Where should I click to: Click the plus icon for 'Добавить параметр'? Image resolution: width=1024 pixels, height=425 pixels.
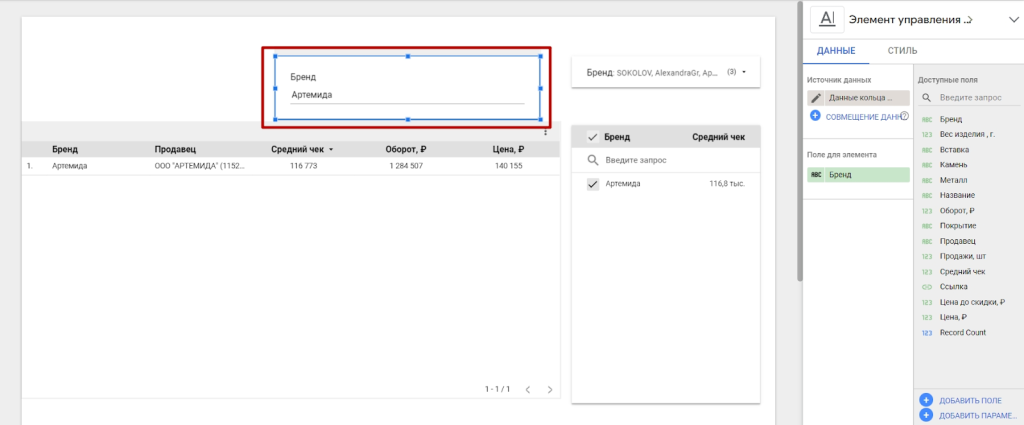tap(926, 415)
